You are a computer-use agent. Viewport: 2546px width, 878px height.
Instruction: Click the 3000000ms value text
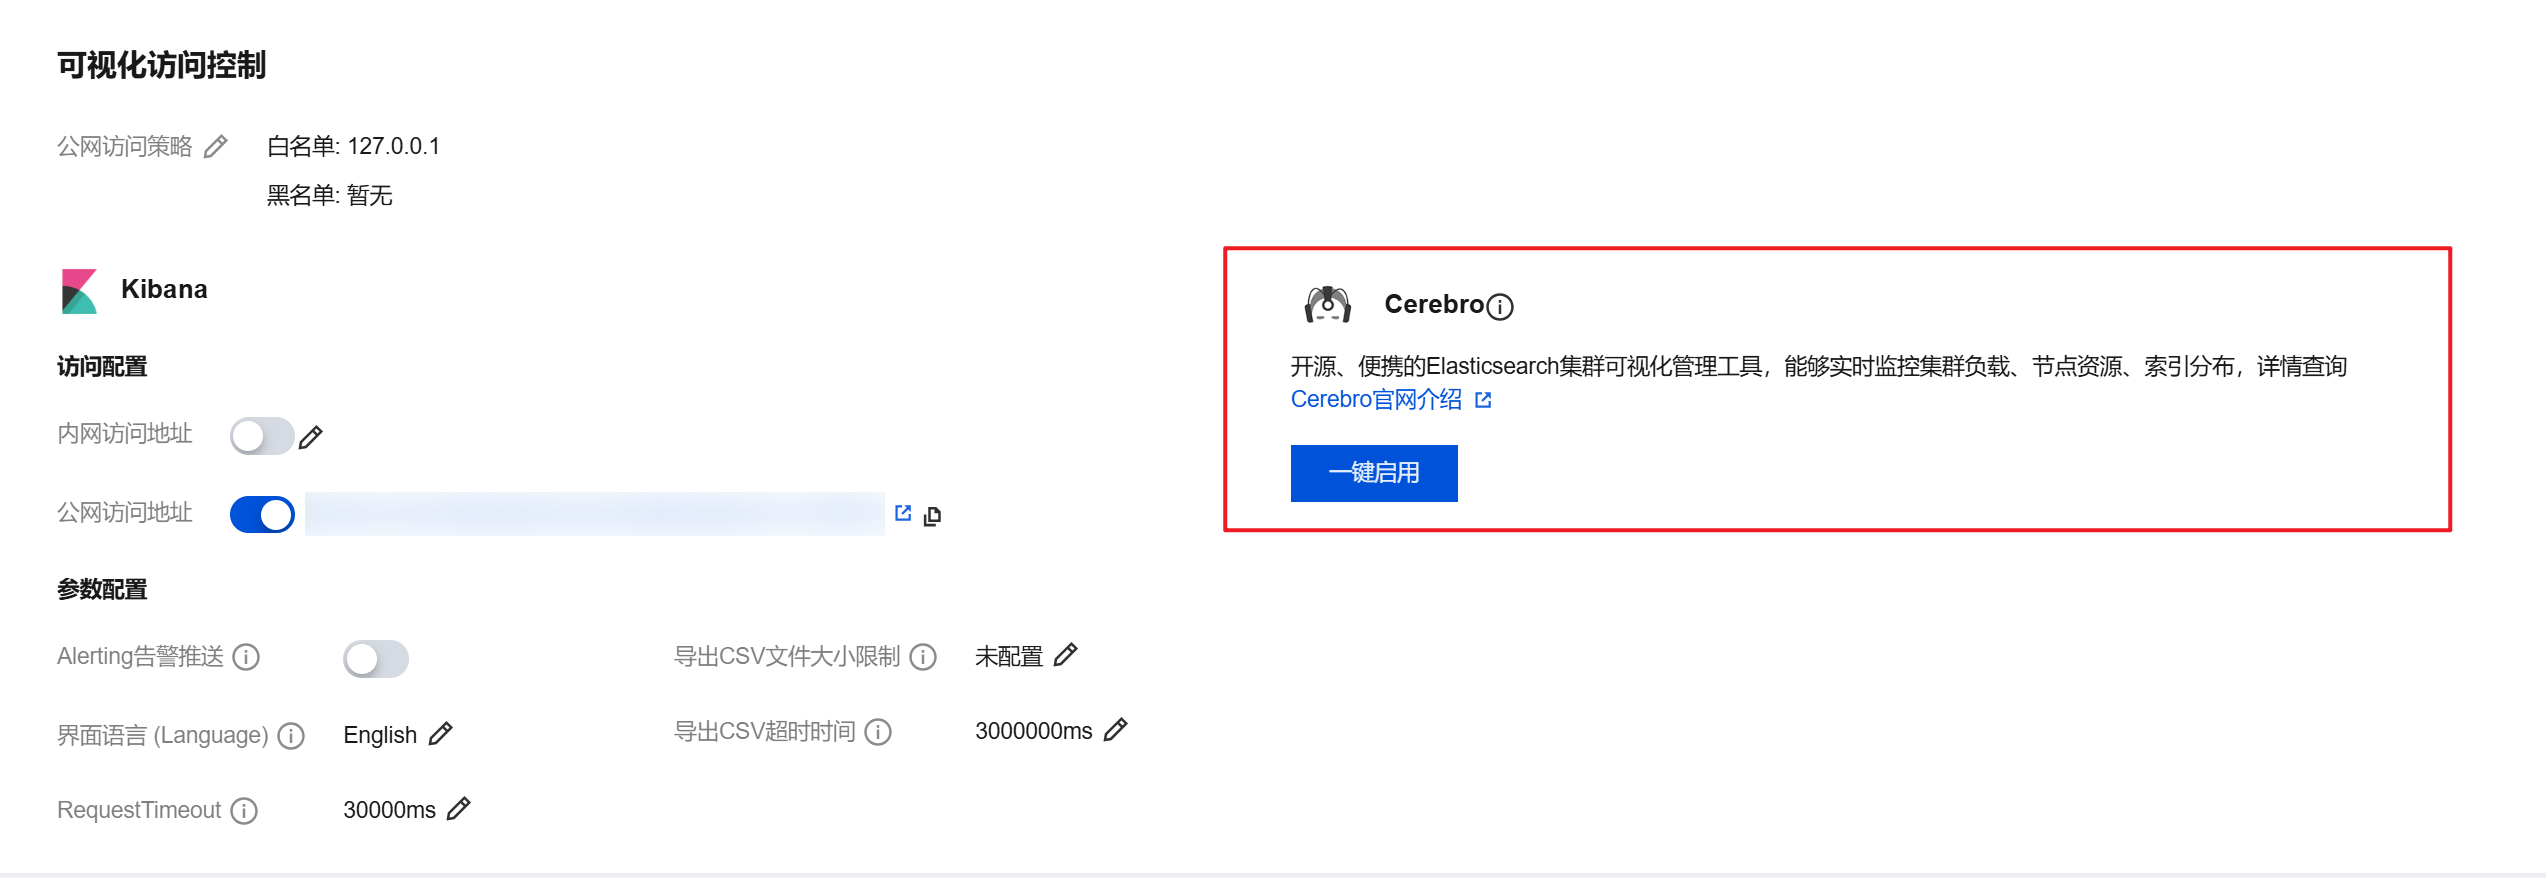pyautogui.click(x=1034, y=731)
